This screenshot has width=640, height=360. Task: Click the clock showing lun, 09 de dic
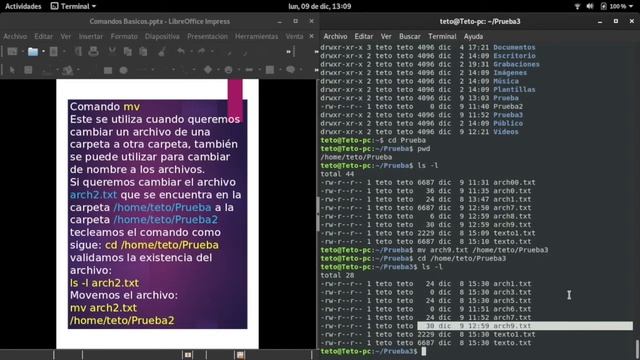[320, 6]
